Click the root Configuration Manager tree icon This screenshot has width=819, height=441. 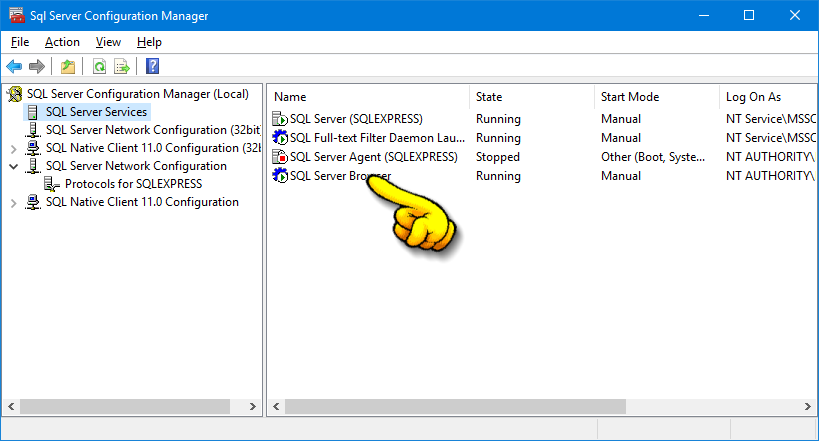click(15, 94)
